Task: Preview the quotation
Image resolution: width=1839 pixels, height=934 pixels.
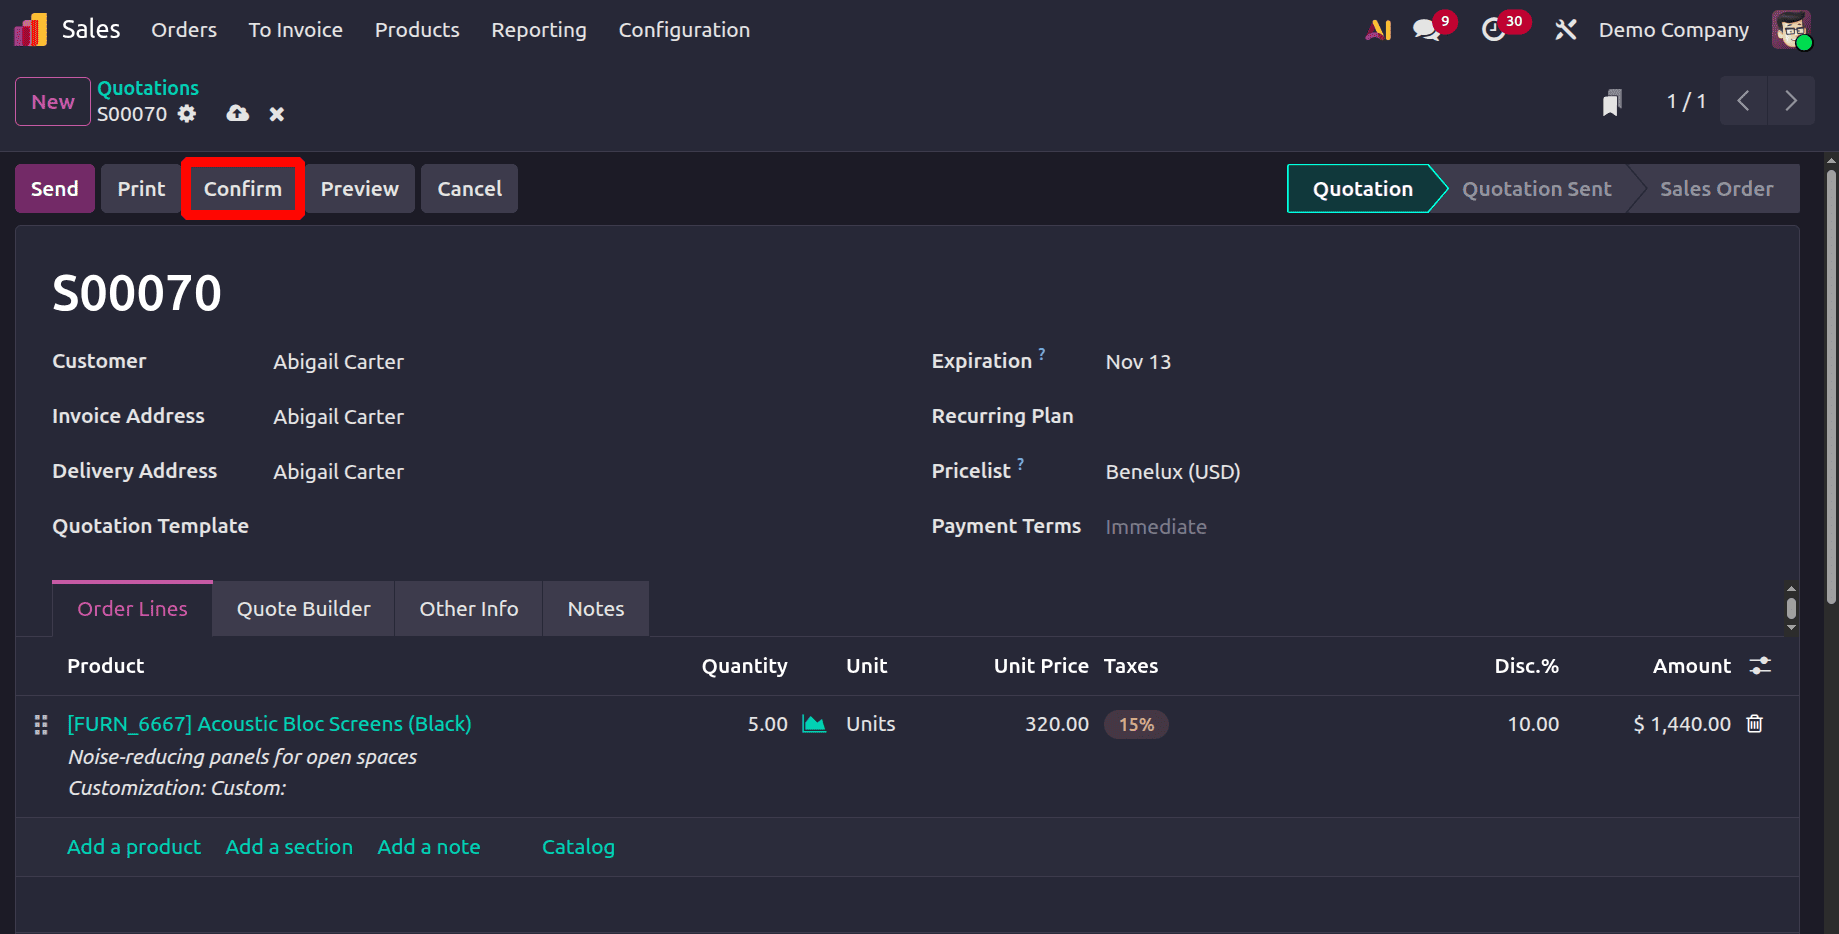Action: tap(360, 189)
